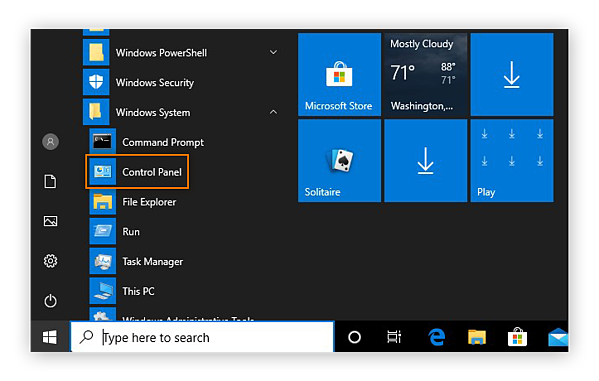The width and height of the screenshot is (599, 381).
Task: Select the File Explorer label
Action: coord(149,202)
